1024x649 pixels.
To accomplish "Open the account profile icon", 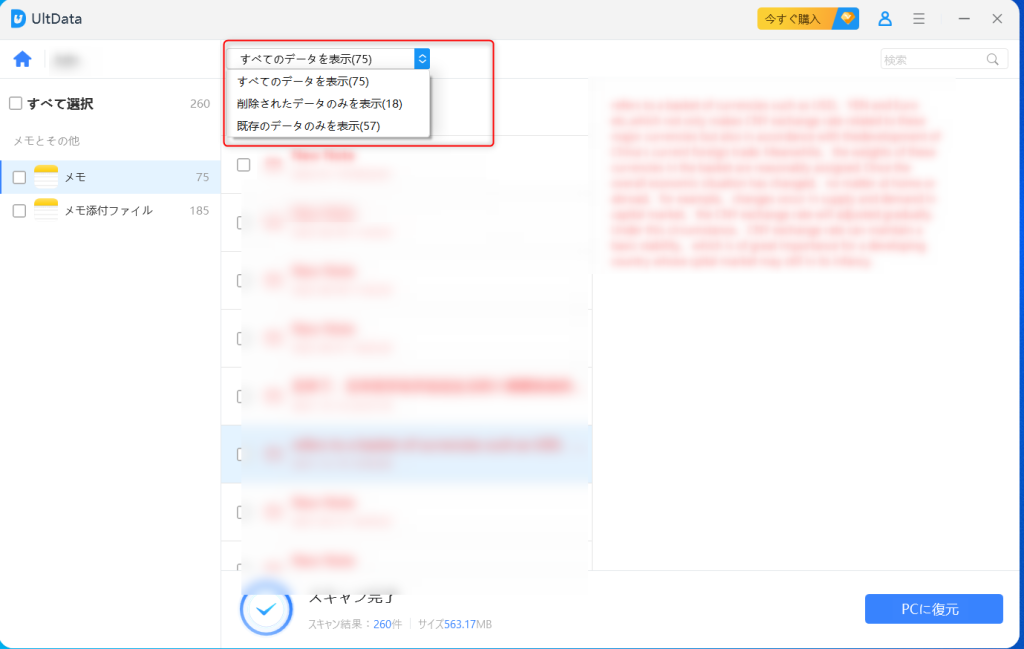I will [x=884, y=18].
